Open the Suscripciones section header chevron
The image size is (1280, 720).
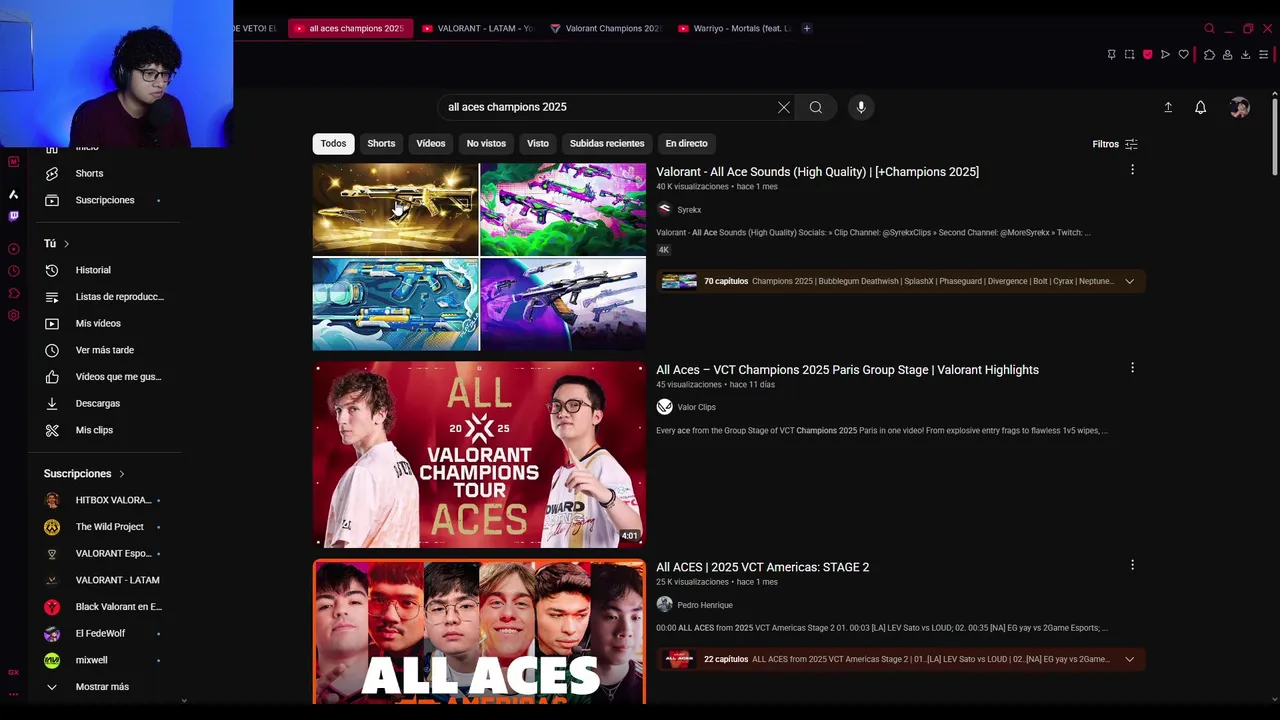pyautogui.click(x=122, y=474)
